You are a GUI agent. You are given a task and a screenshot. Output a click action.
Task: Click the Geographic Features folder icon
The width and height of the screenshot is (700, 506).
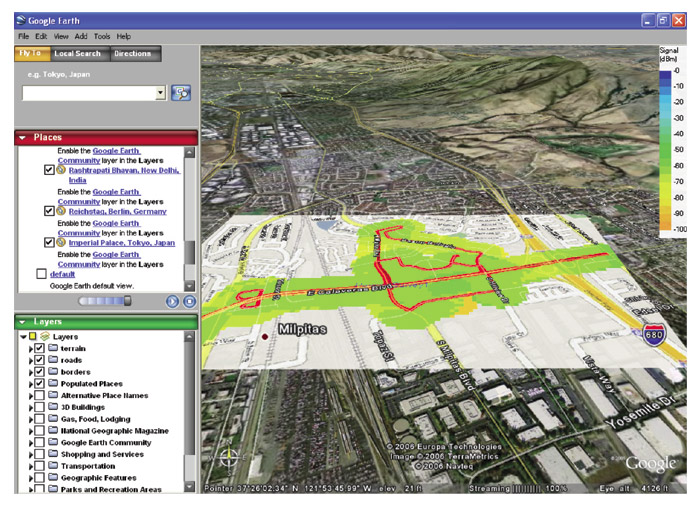click(x=53, y=477)
